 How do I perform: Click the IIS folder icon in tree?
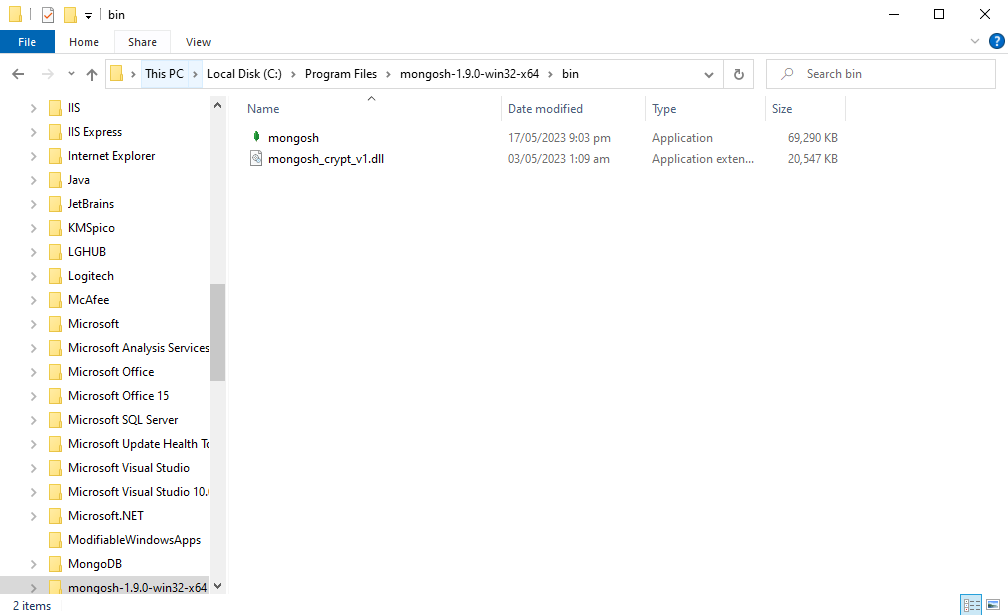pyautogui.click(x=55, y=108)
